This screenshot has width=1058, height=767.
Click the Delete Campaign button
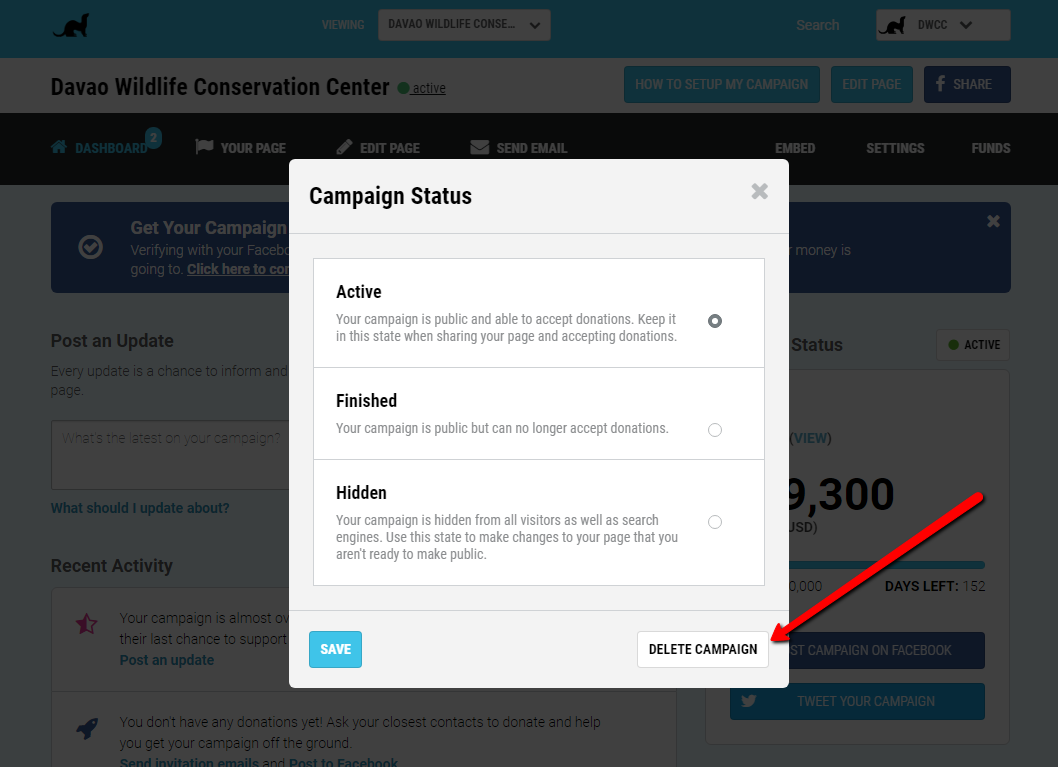click(x=702, y=650)
